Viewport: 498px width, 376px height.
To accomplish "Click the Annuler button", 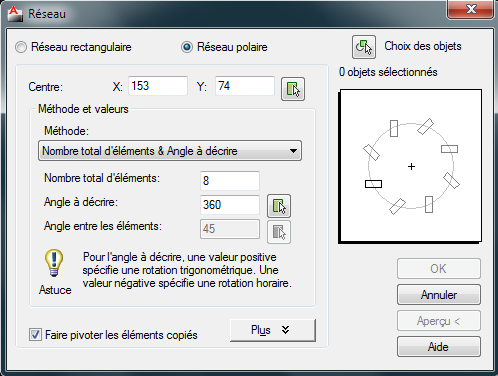I will click(439, 295).
